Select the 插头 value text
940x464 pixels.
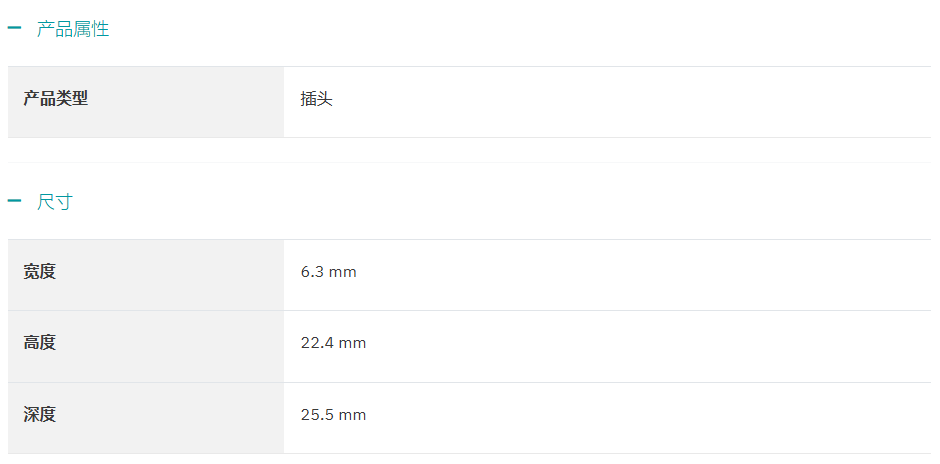tap(317, 100)
